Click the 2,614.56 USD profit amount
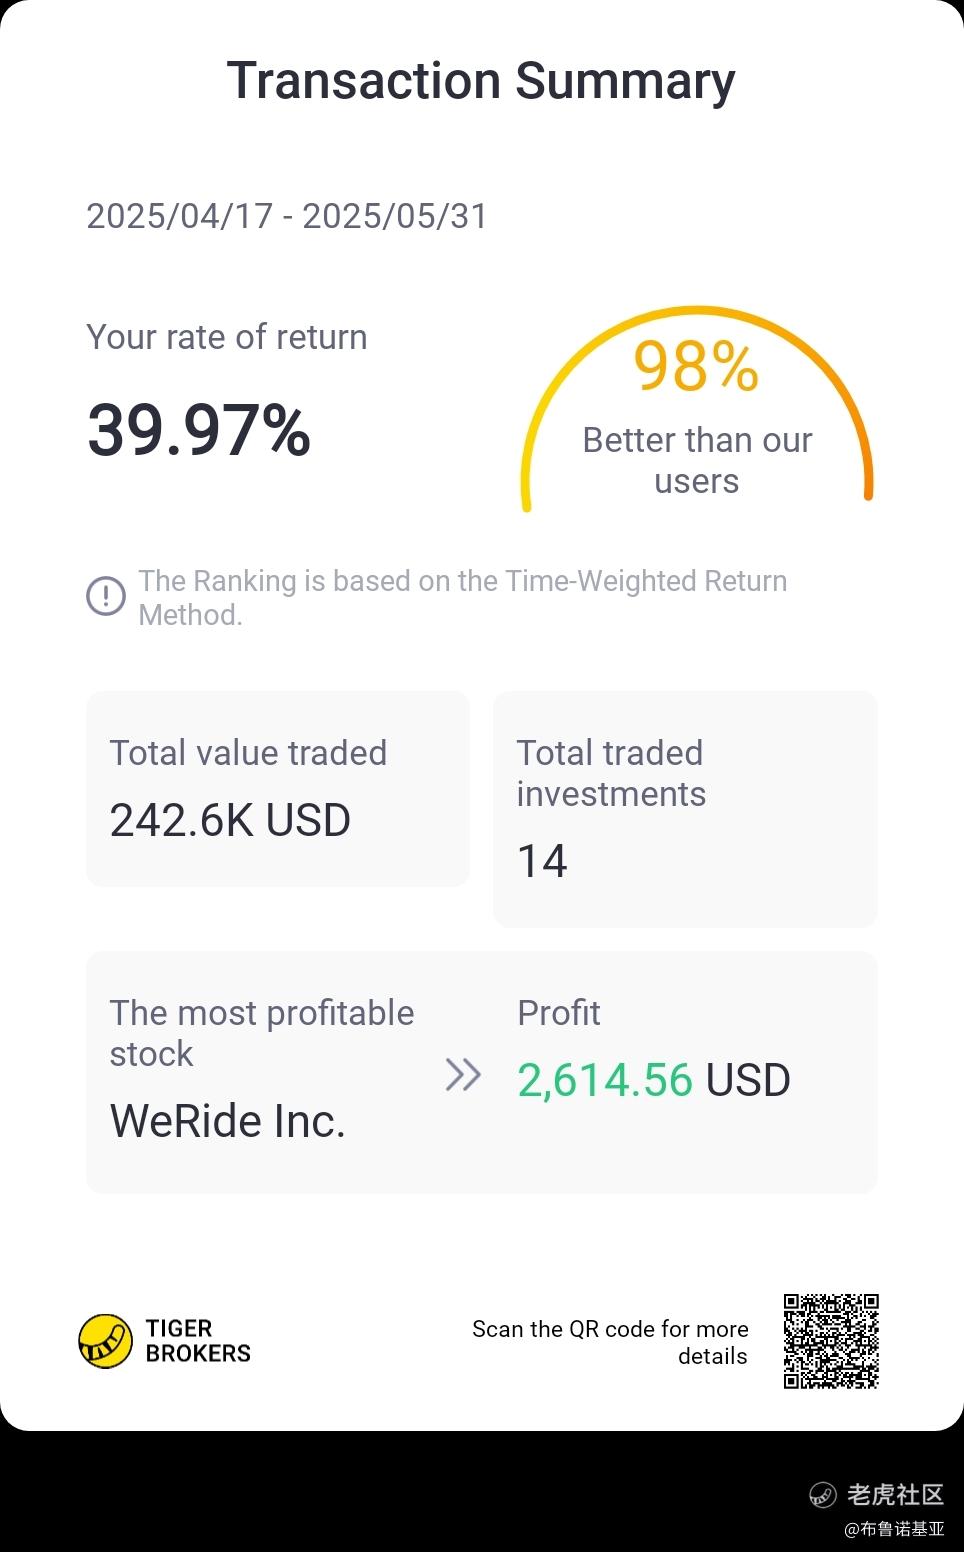 click(654, 1080)
